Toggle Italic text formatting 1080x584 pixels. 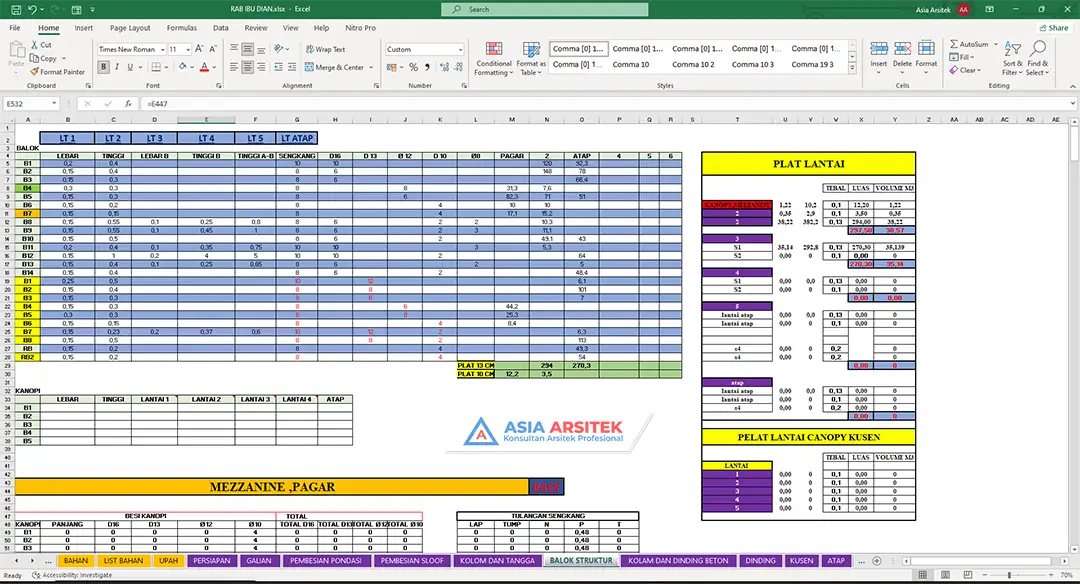tap(117, 67)
